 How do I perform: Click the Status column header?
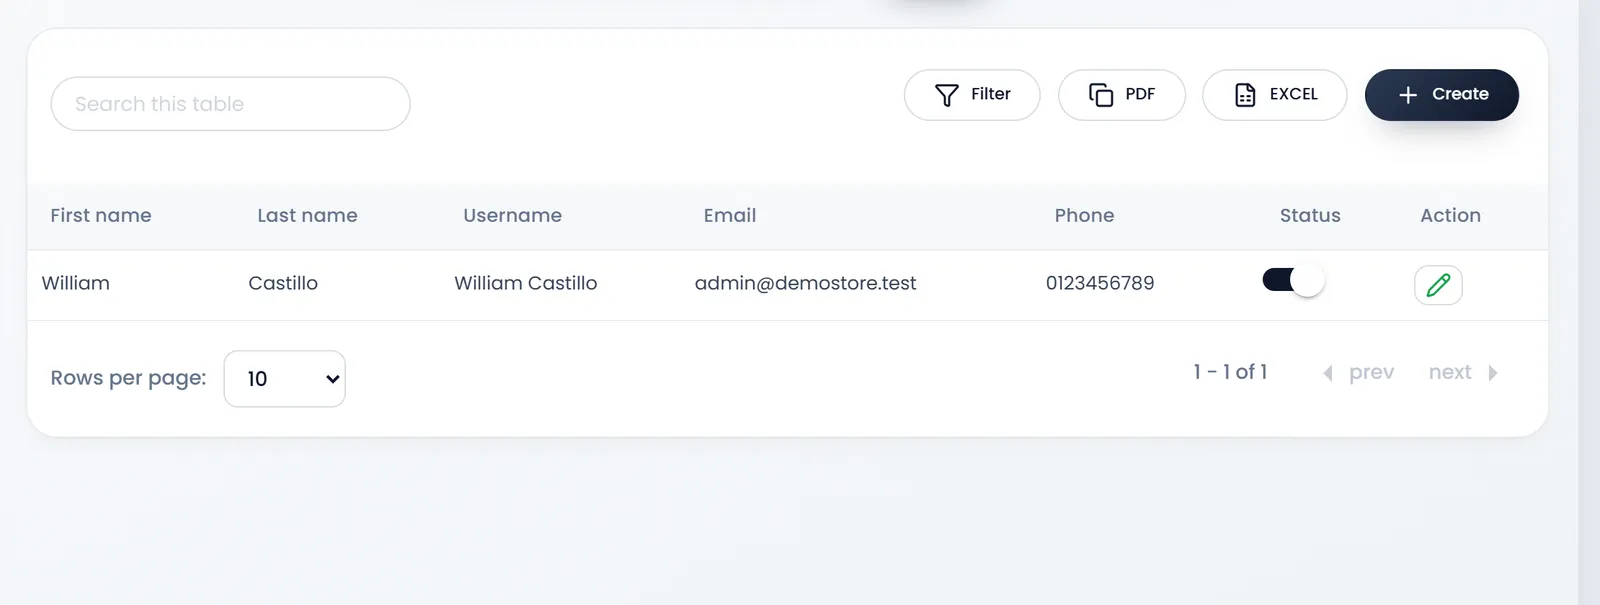coord(1310,215)
